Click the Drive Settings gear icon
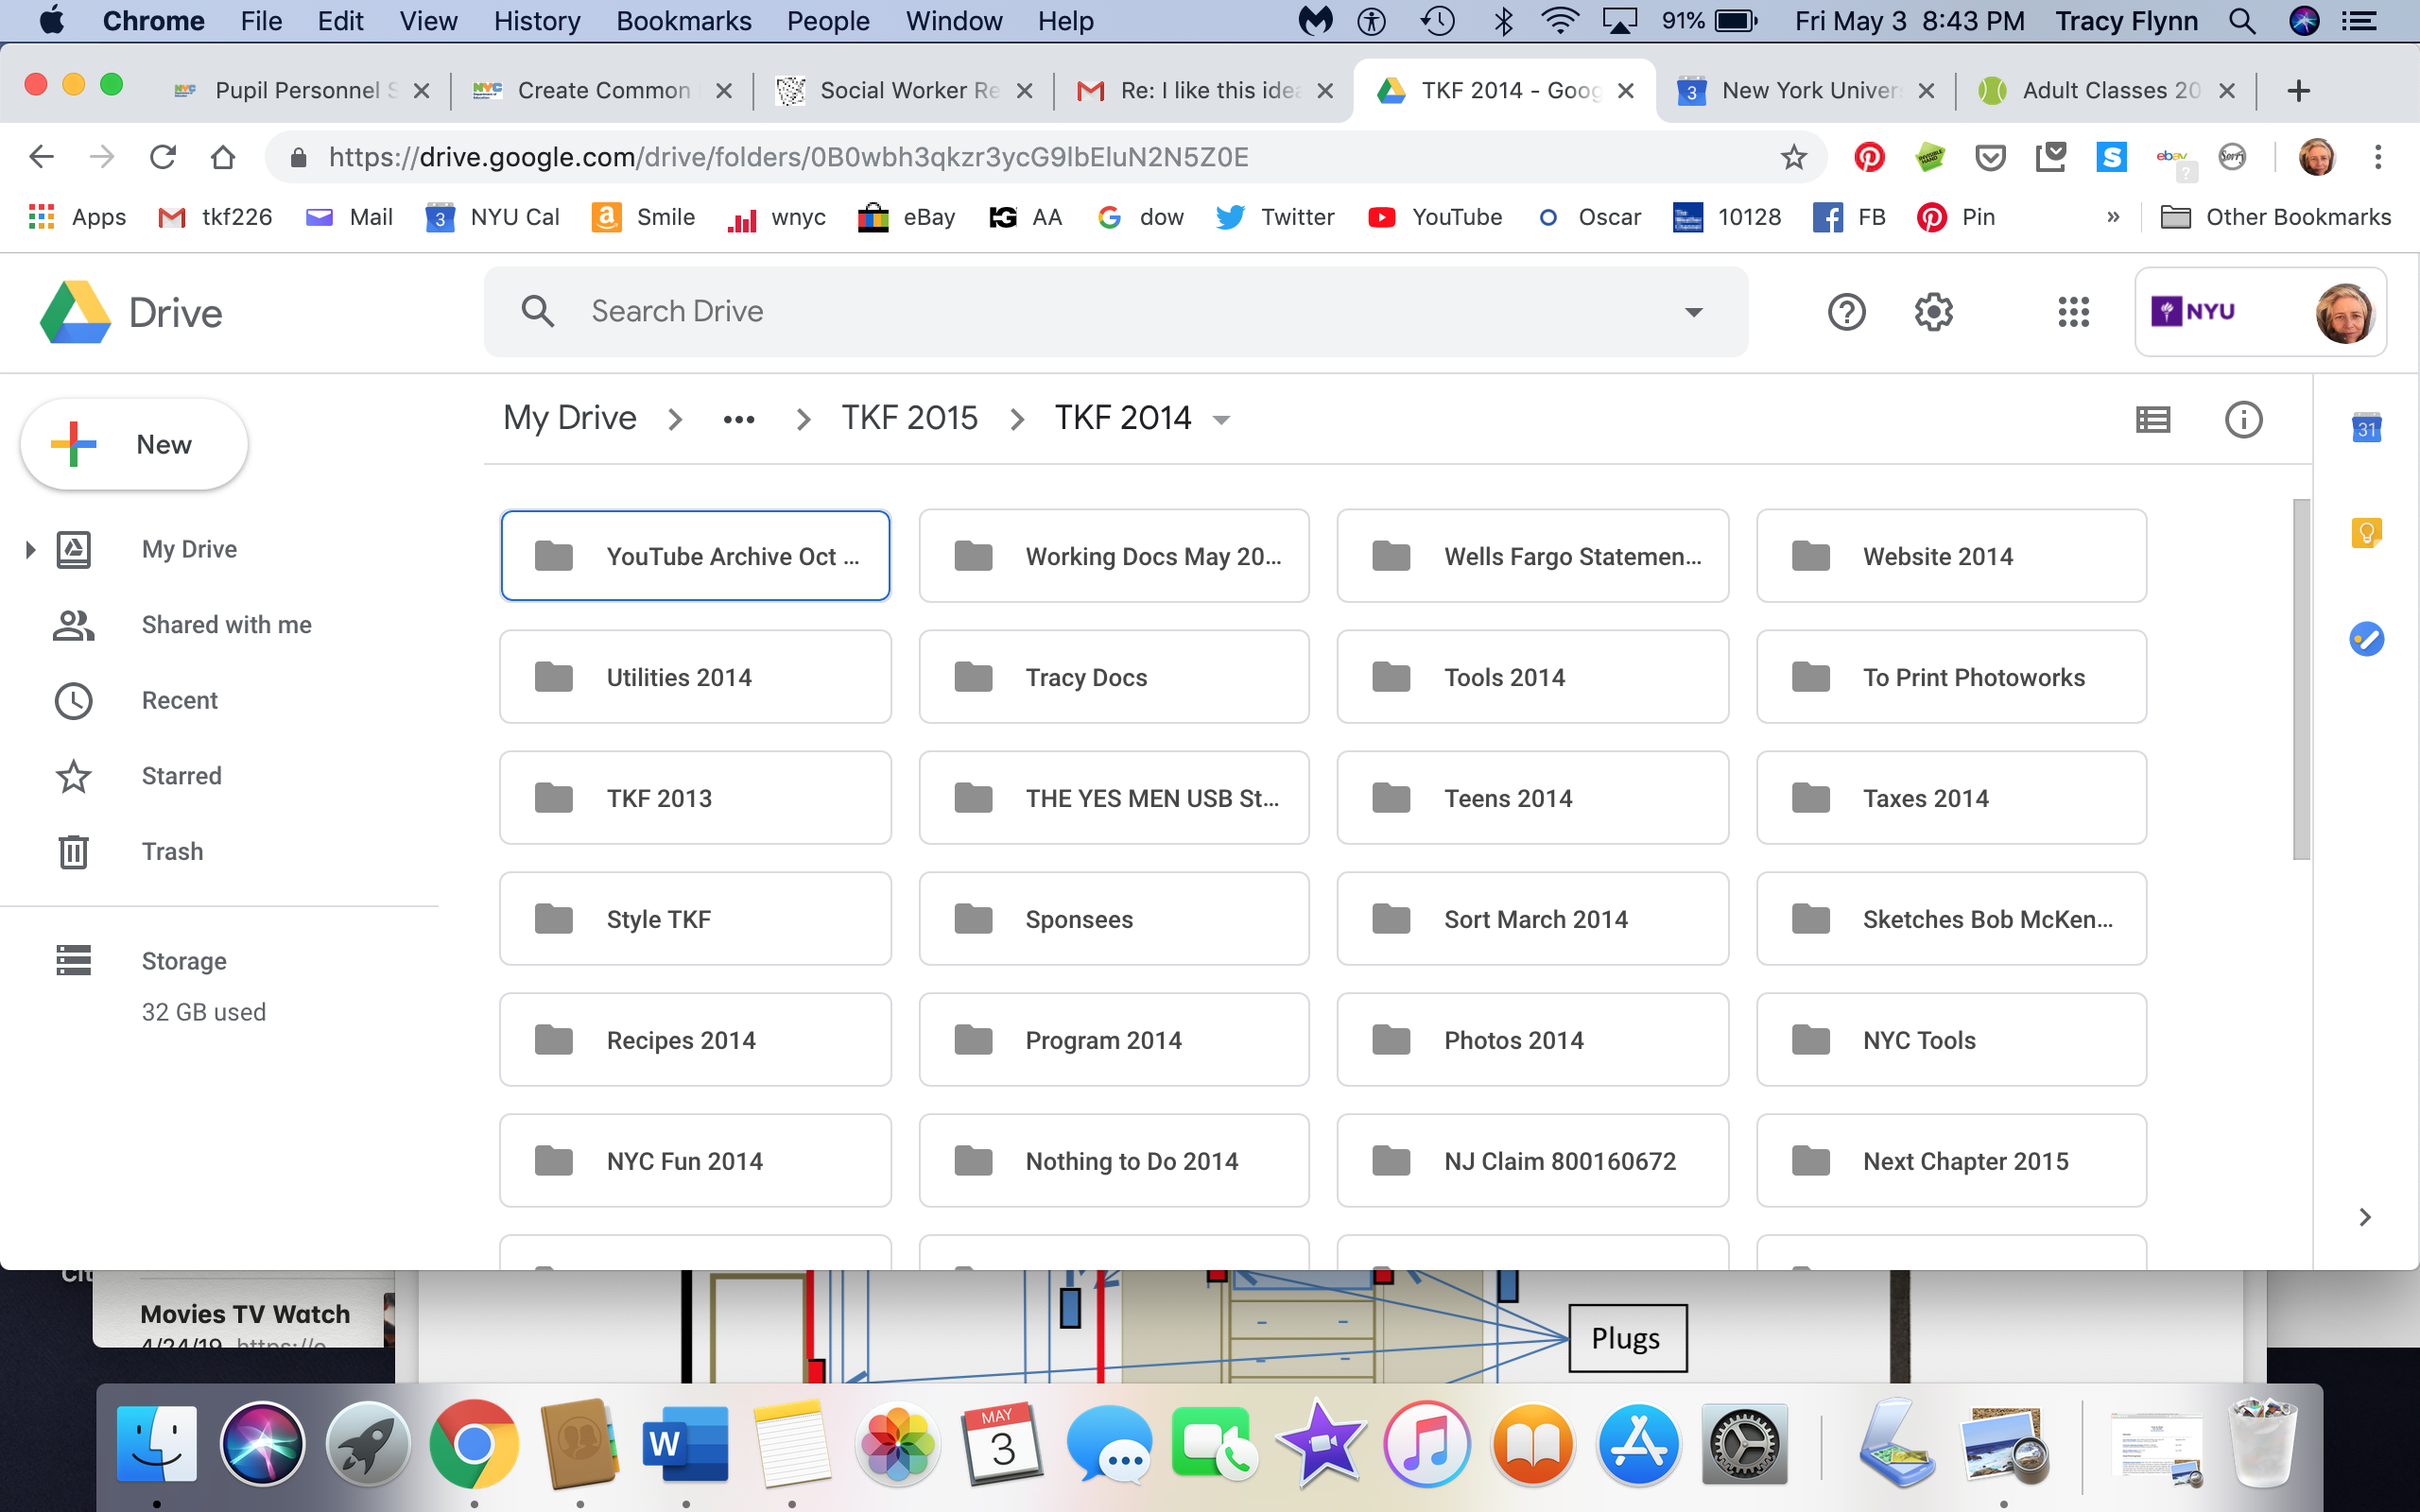The height and width of the screenshot is (1512, 2420). pos(1932,310)
